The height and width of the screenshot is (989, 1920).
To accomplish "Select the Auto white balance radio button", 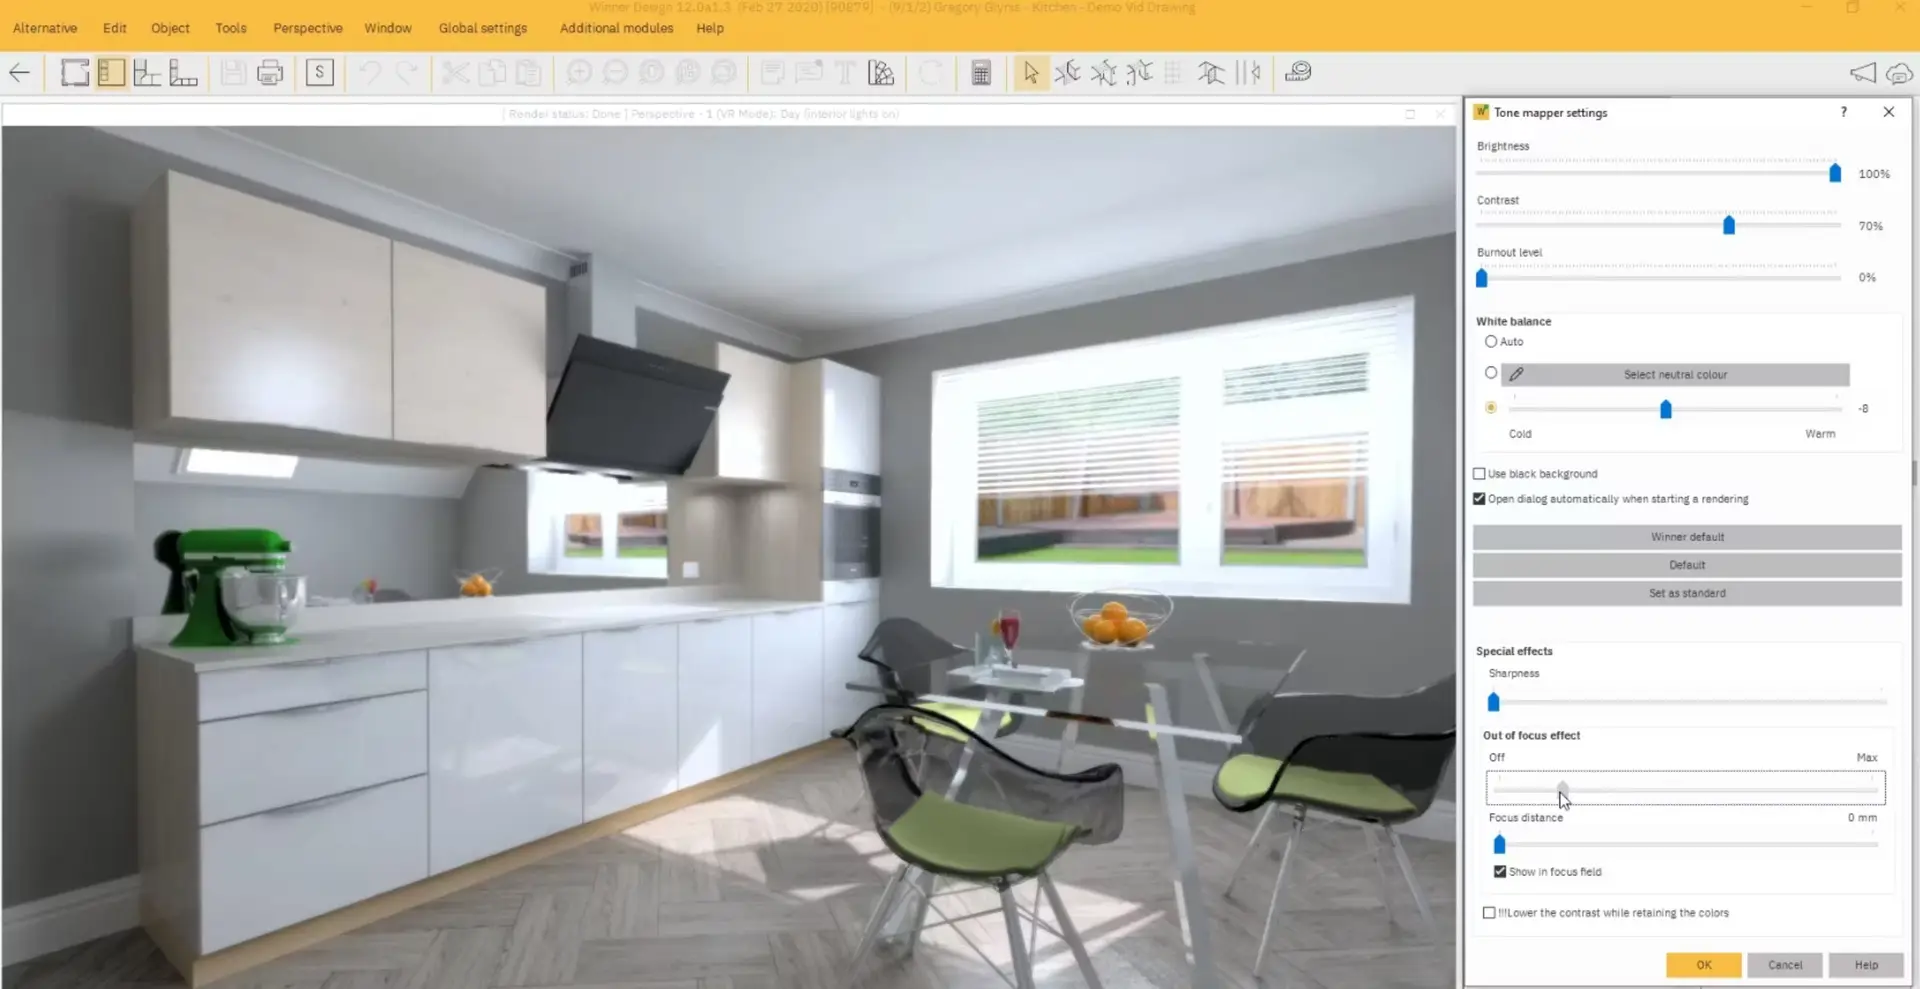I will coord(1491,342).
